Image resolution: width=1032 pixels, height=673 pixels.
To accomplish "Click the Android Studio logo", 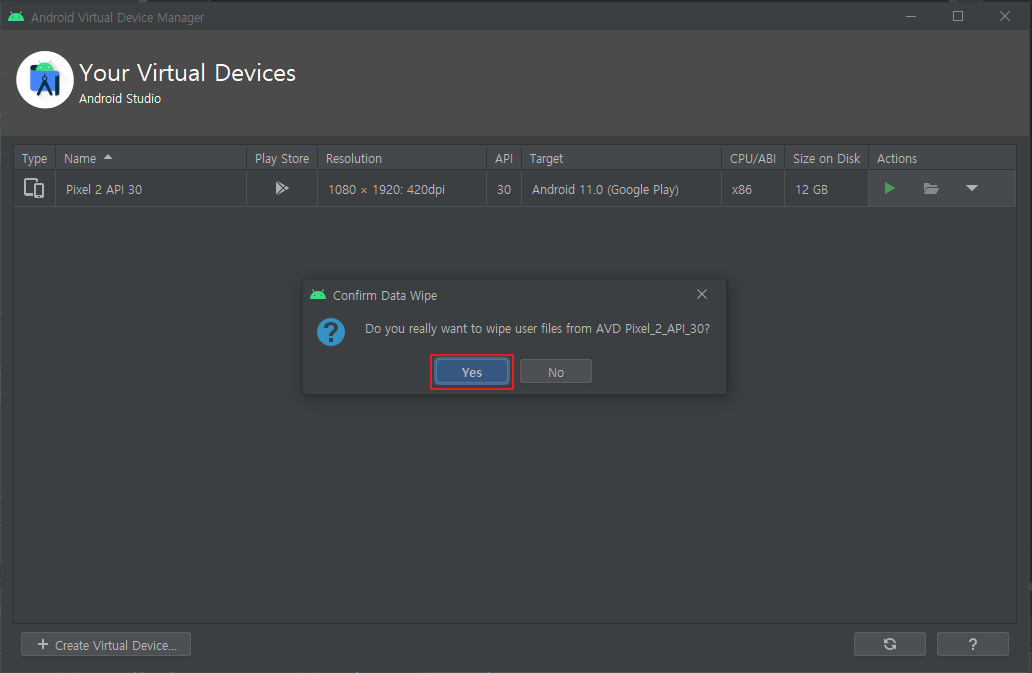I will tap(45, 80).
